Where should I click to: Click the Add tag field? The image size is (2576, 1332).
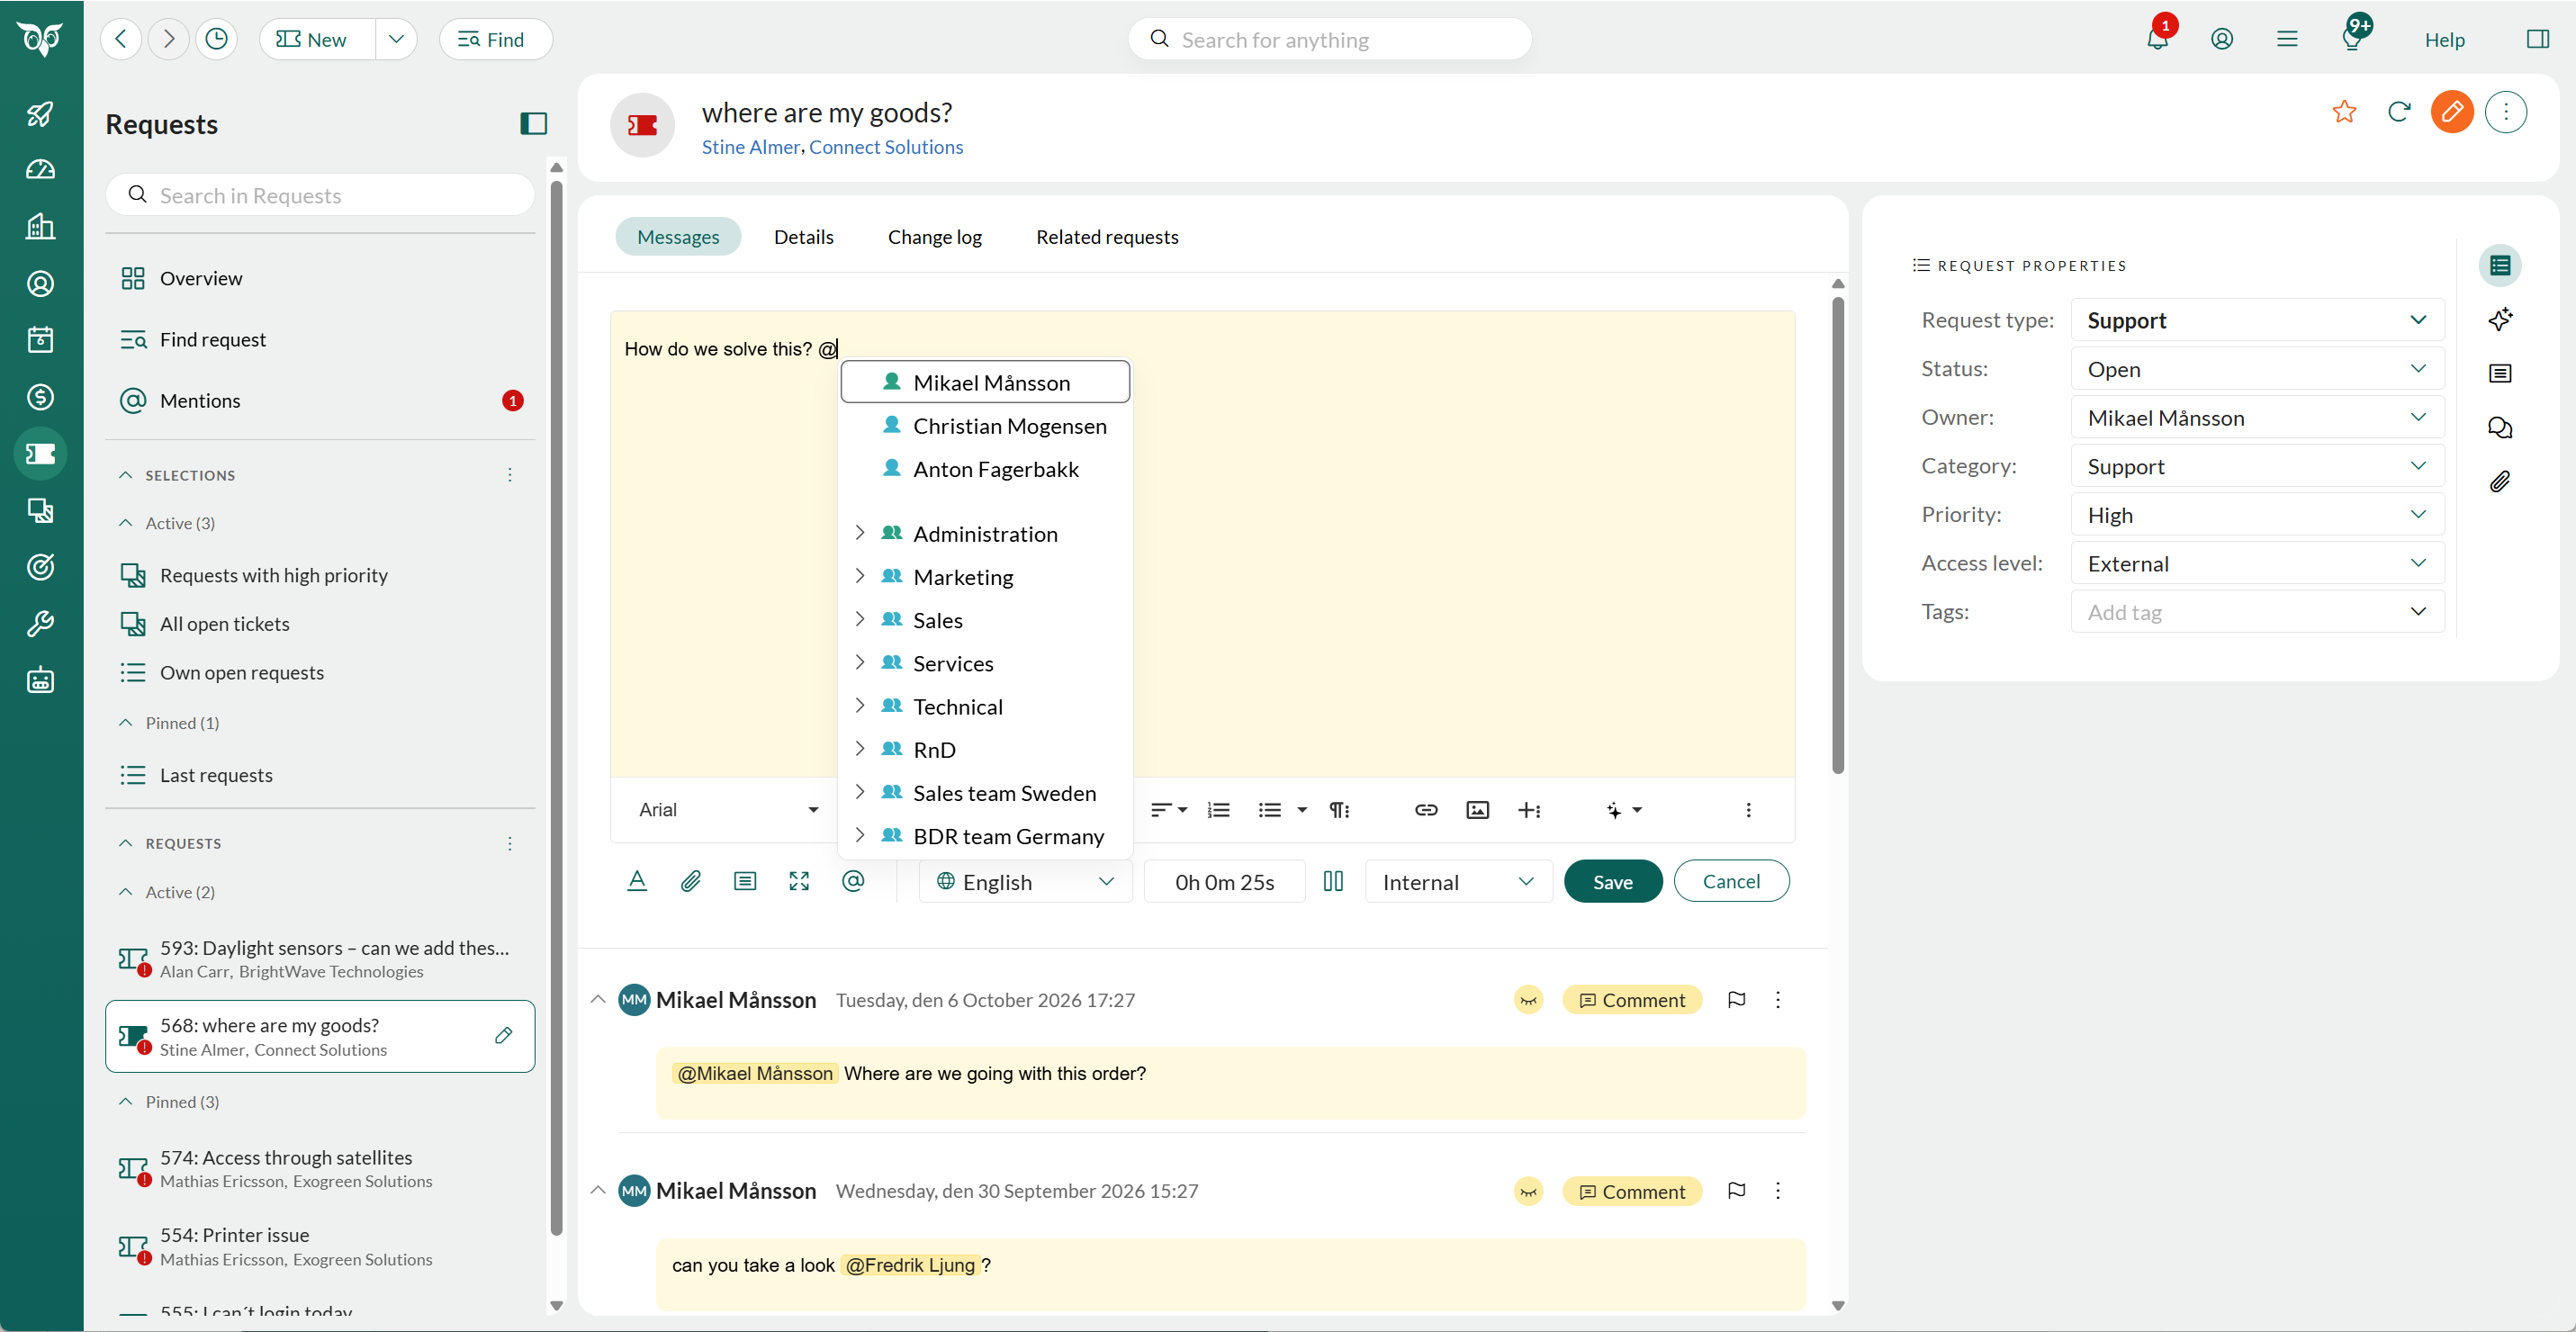coord(2257,612)
